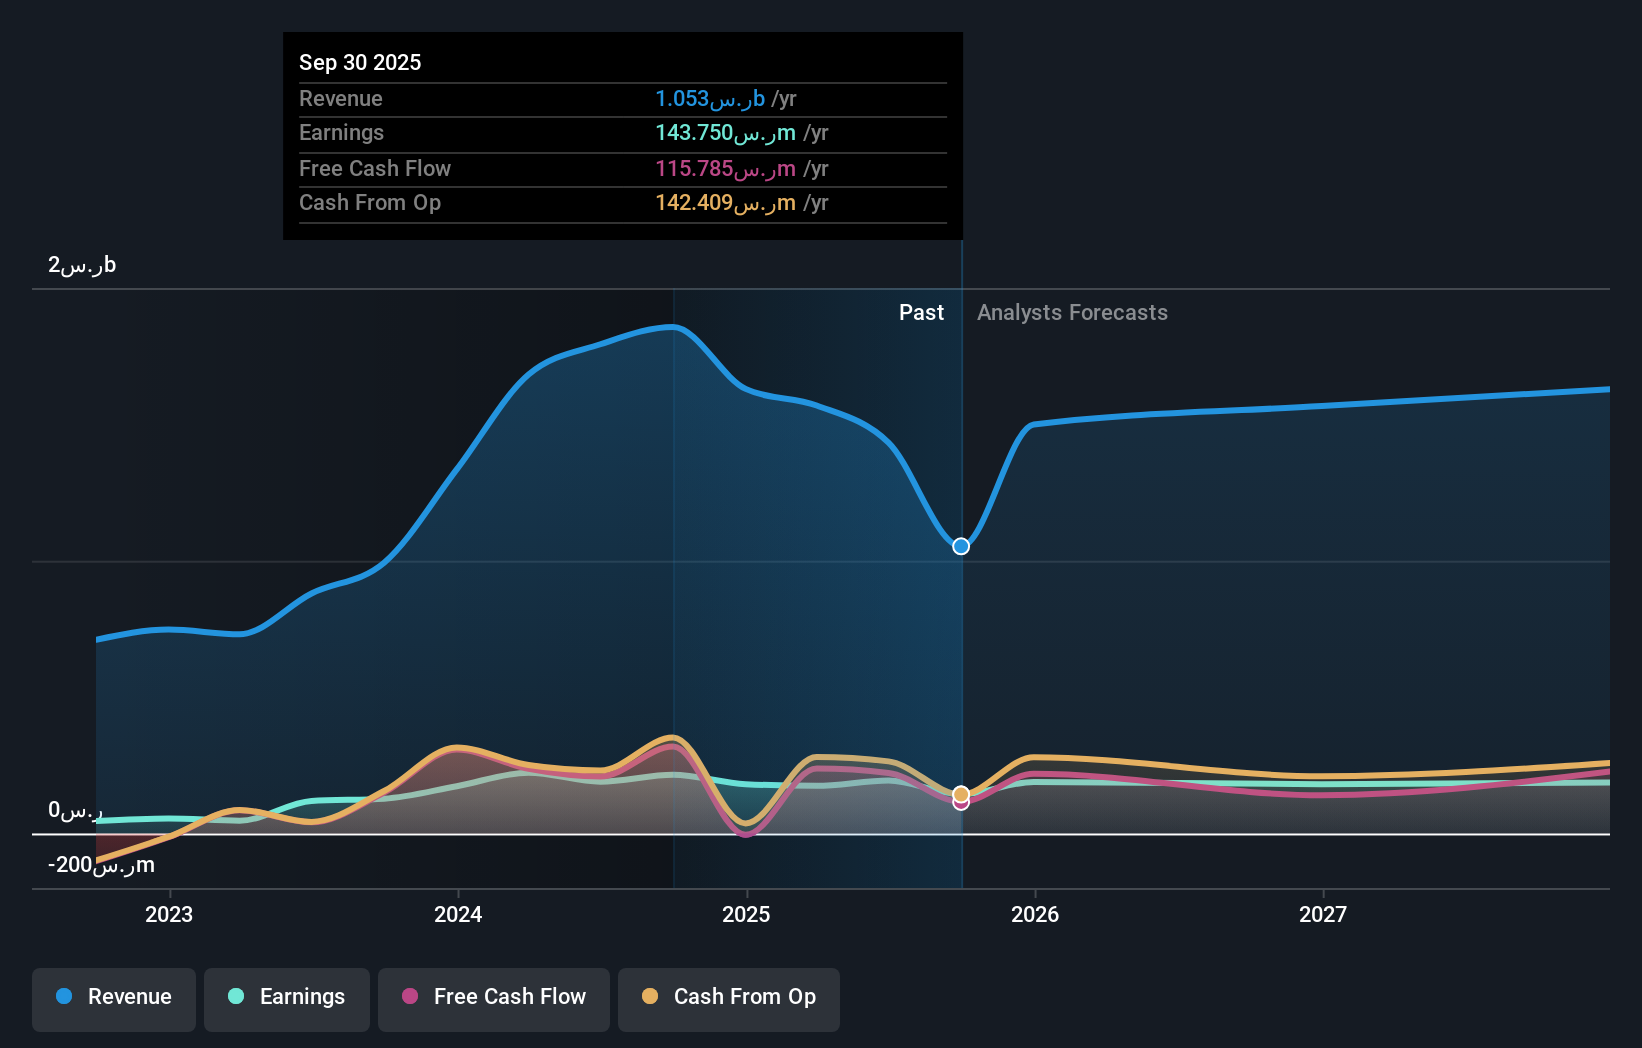Select the orange Cash From Op data point marker
Screen dimensions: 1642x1048
(961, 794)
